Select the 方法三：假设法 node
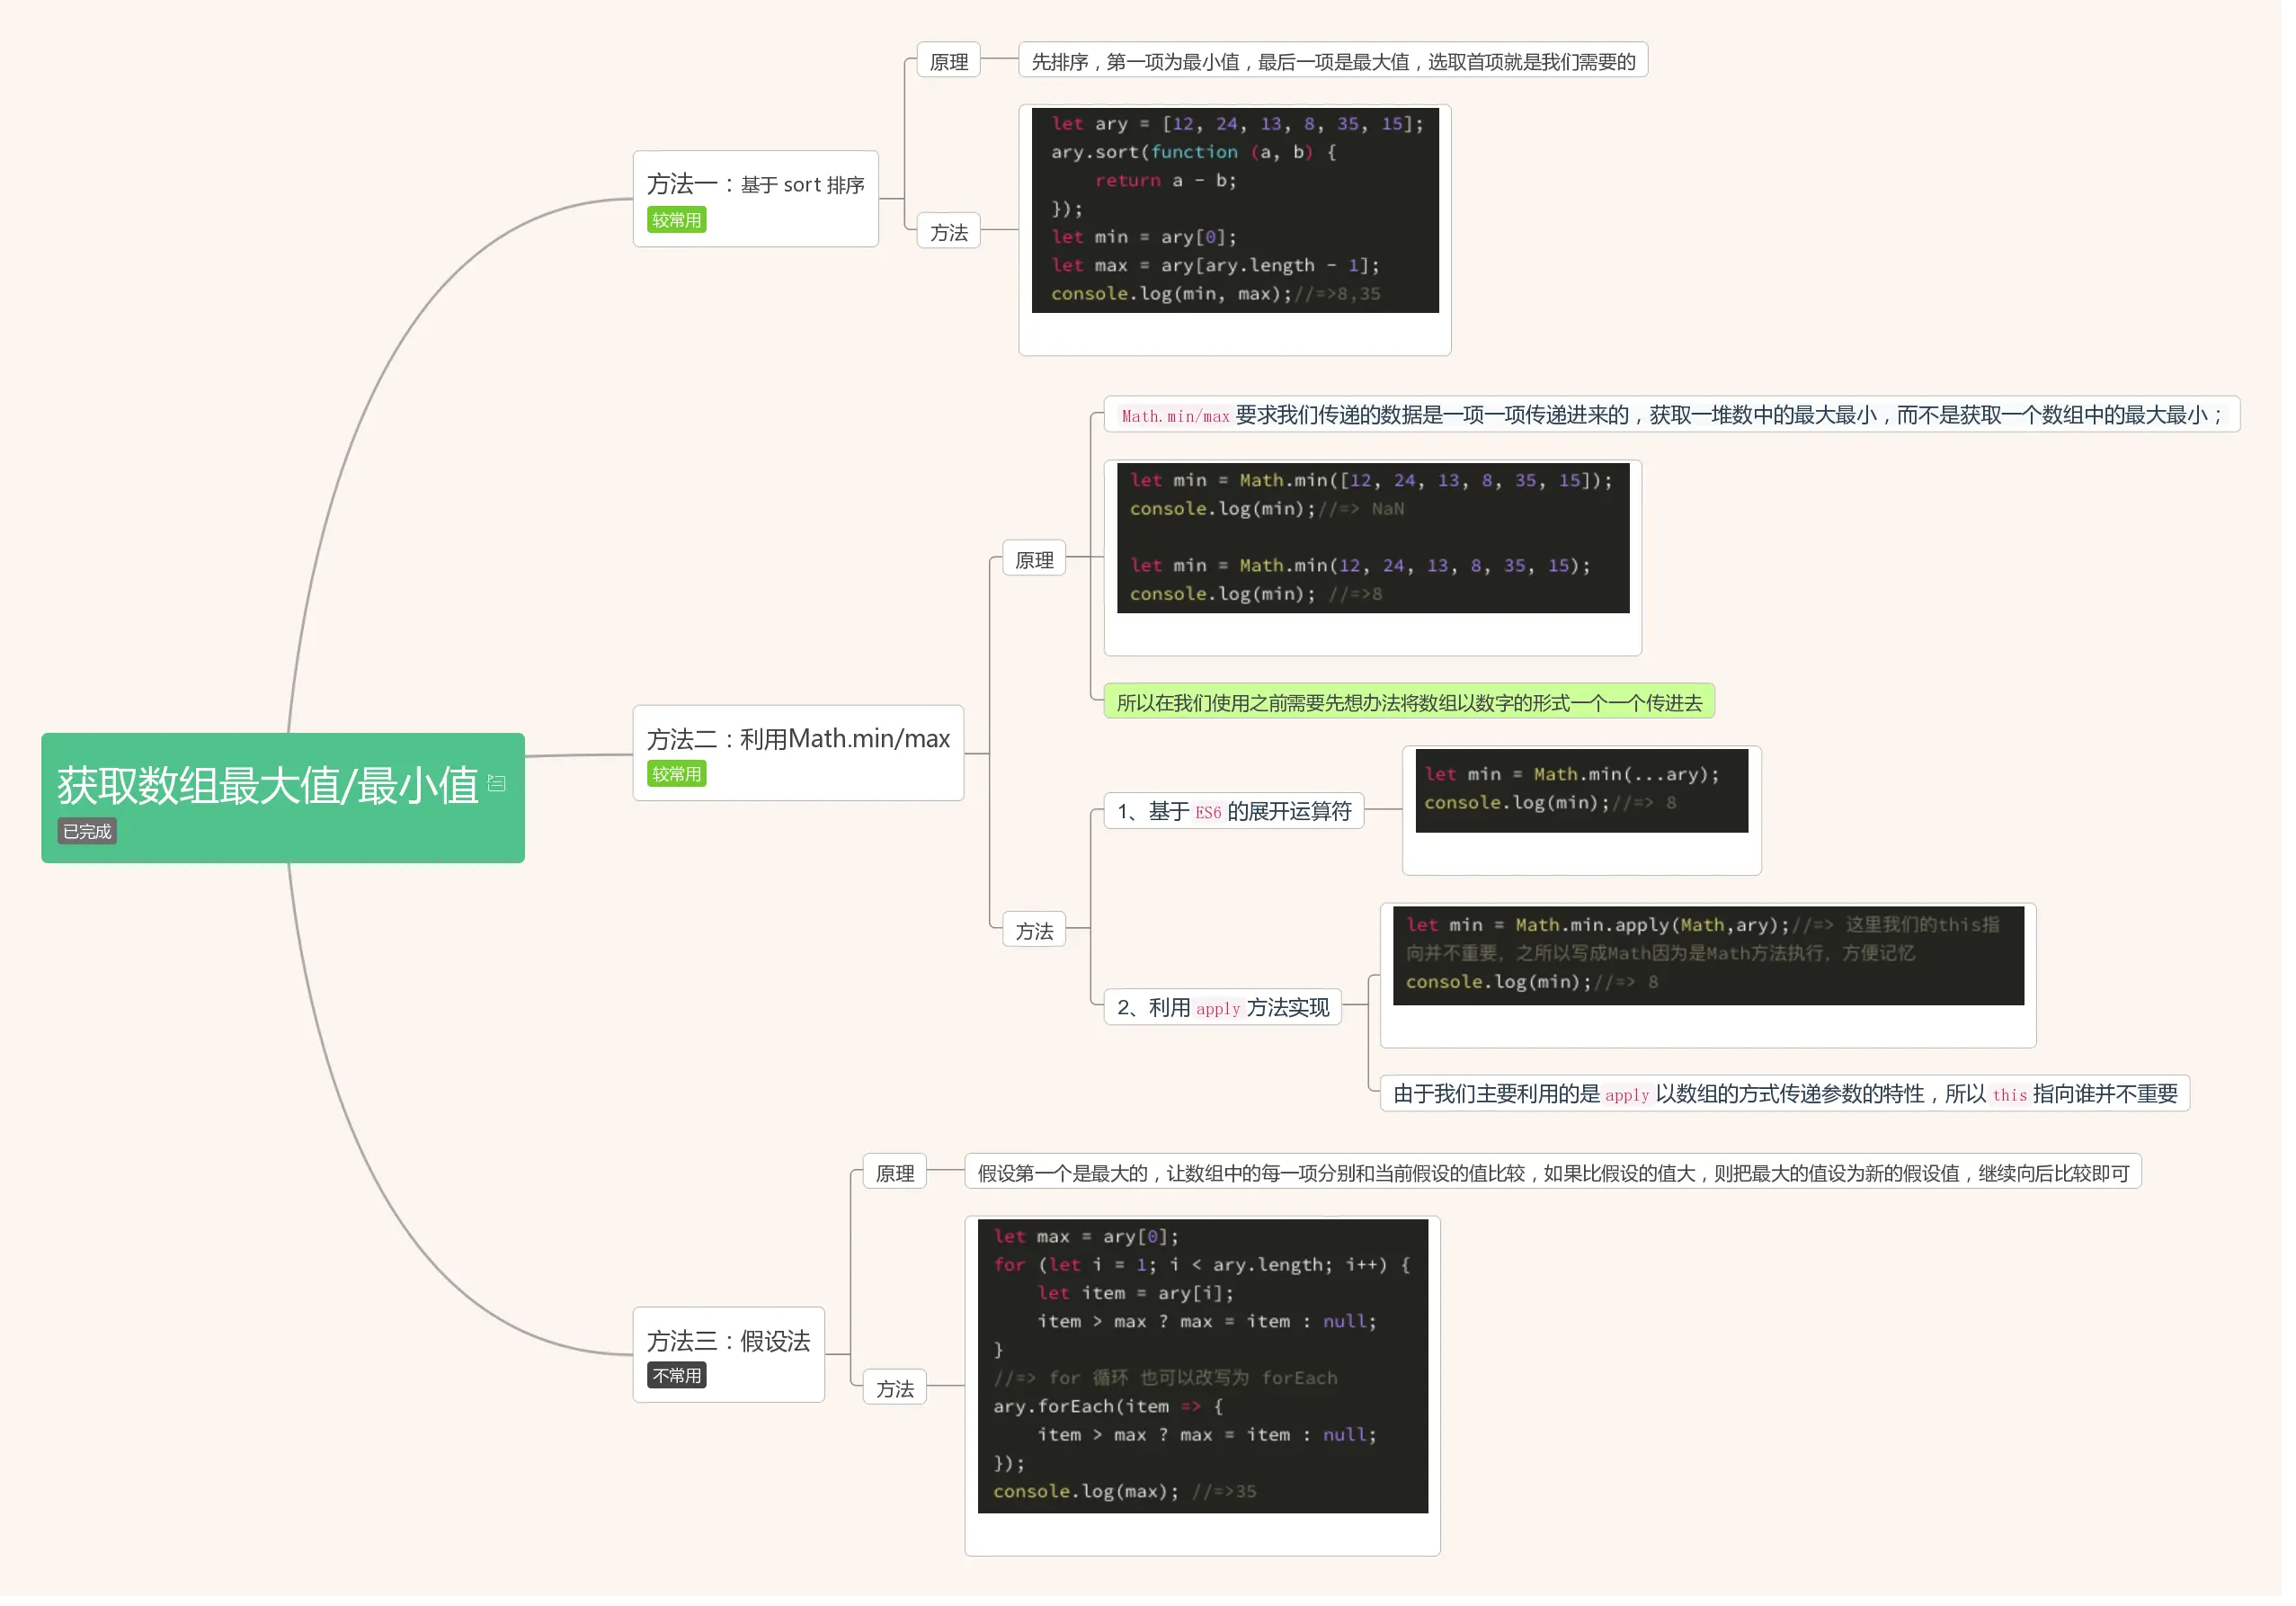Image resolution: width=2296 pixels, height=1606 pixels. tap(728, 1341)
